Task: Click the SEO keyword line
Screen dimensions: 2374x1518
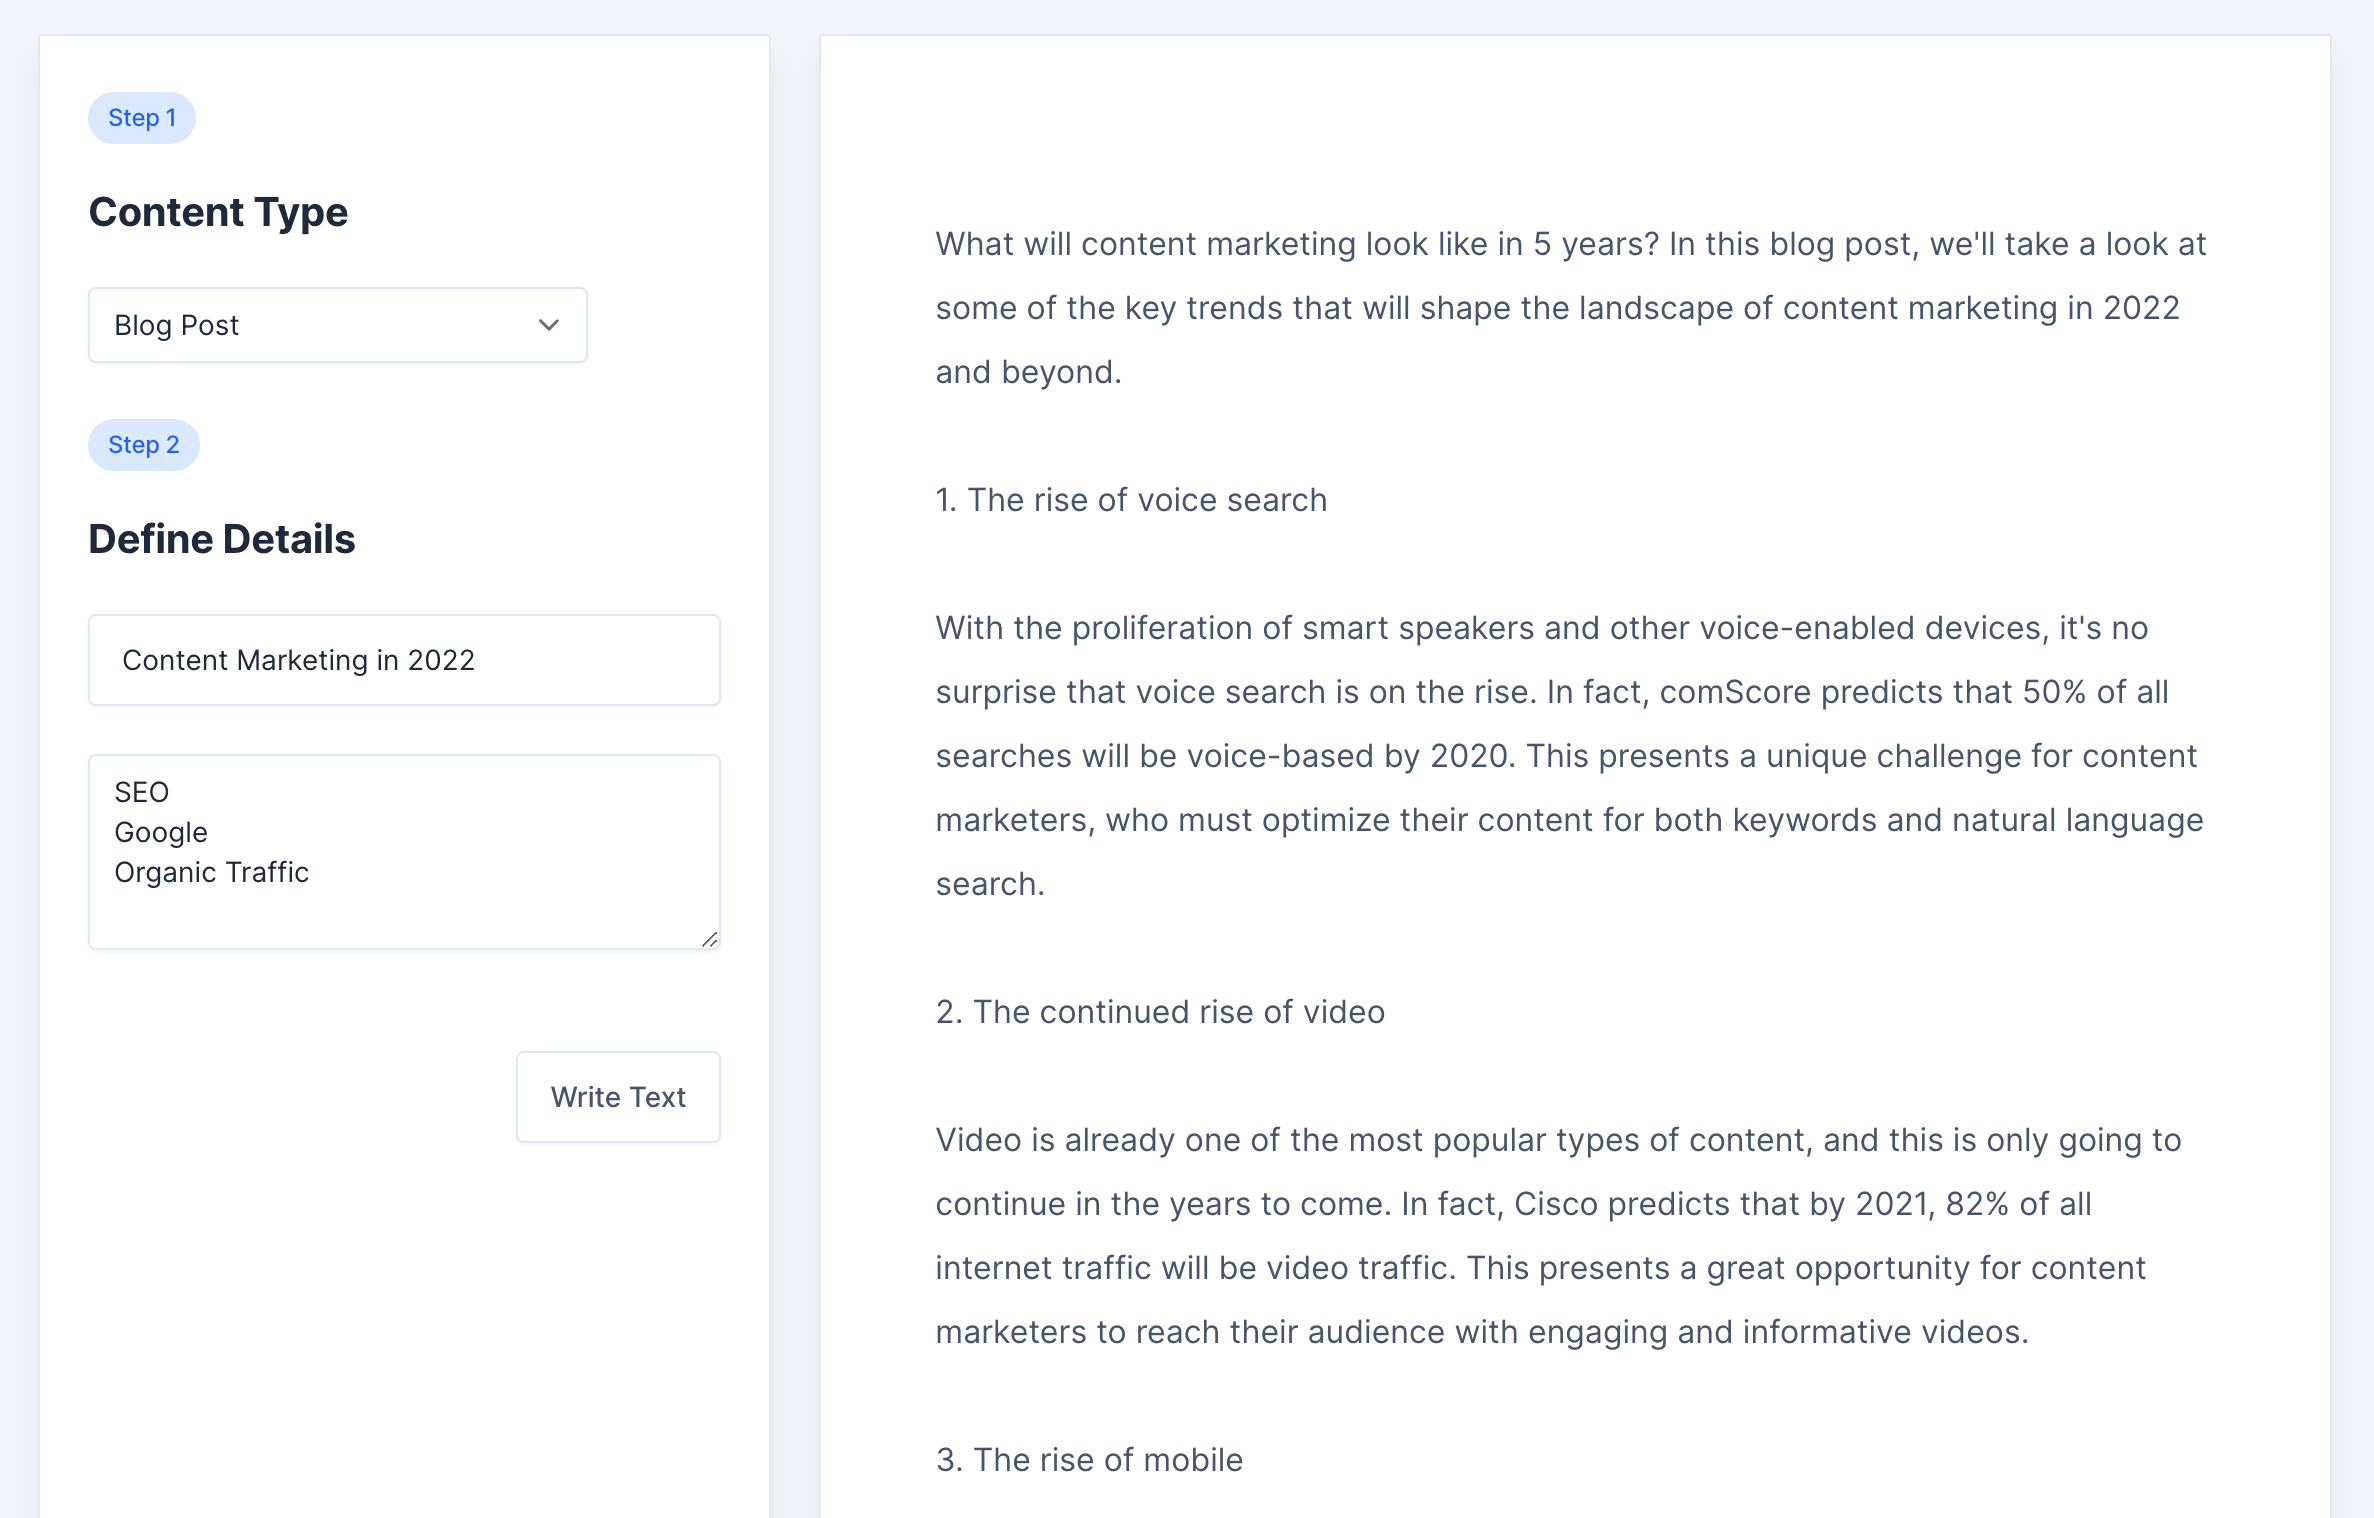Action: click(141, 792)
